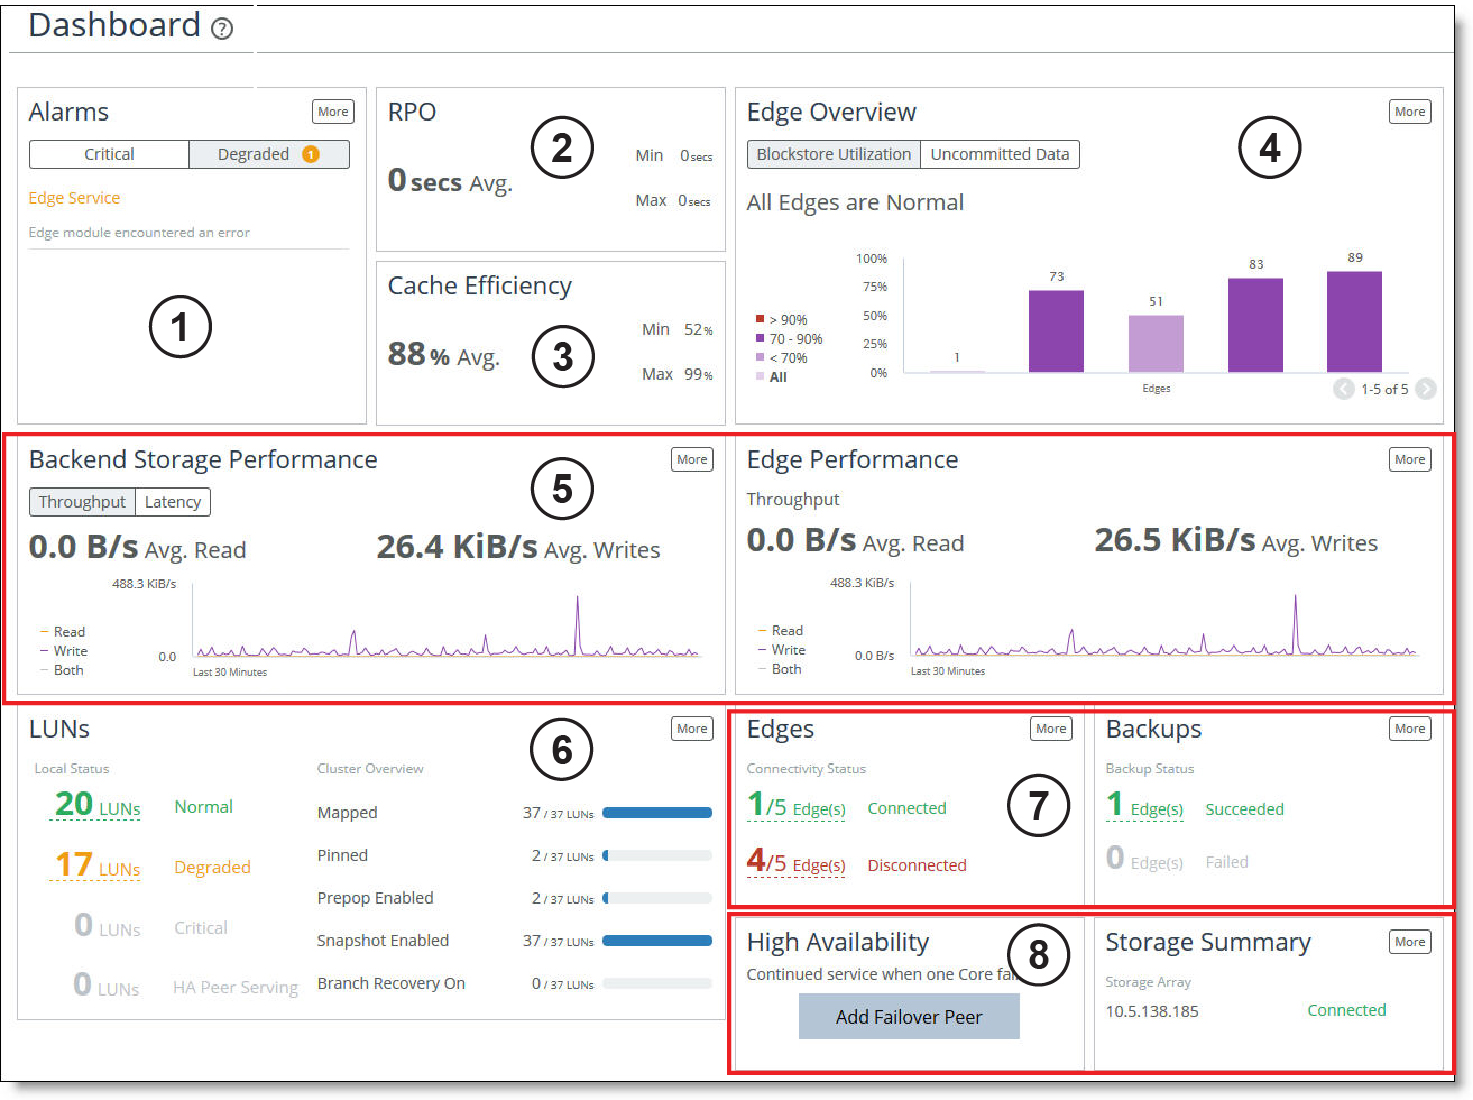Filter chart by > 90% legend swatch
The height and width of the screenshot is (1100, 1473).
pyautogui.click(x=760, y=320)
